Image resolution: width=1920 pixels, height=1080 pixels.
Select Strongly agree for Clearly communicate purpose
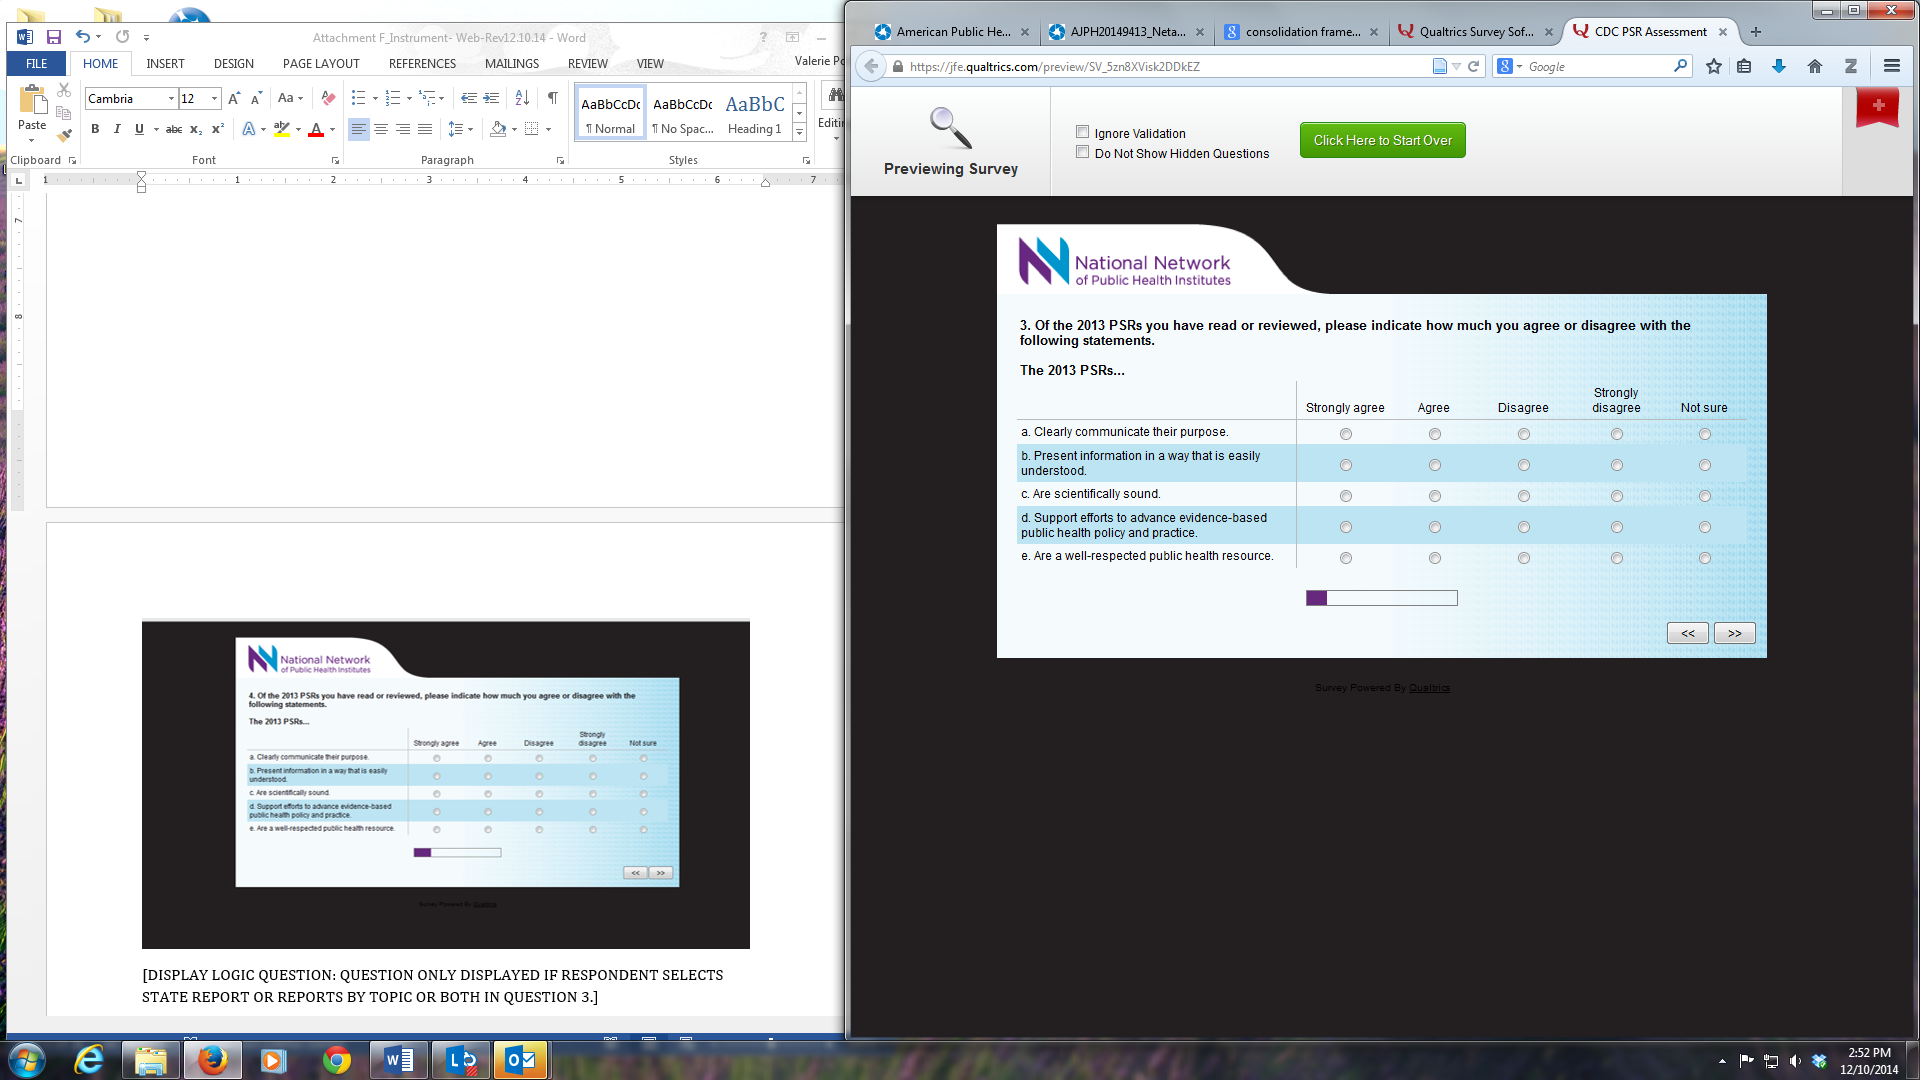[x=1346, y=434]
